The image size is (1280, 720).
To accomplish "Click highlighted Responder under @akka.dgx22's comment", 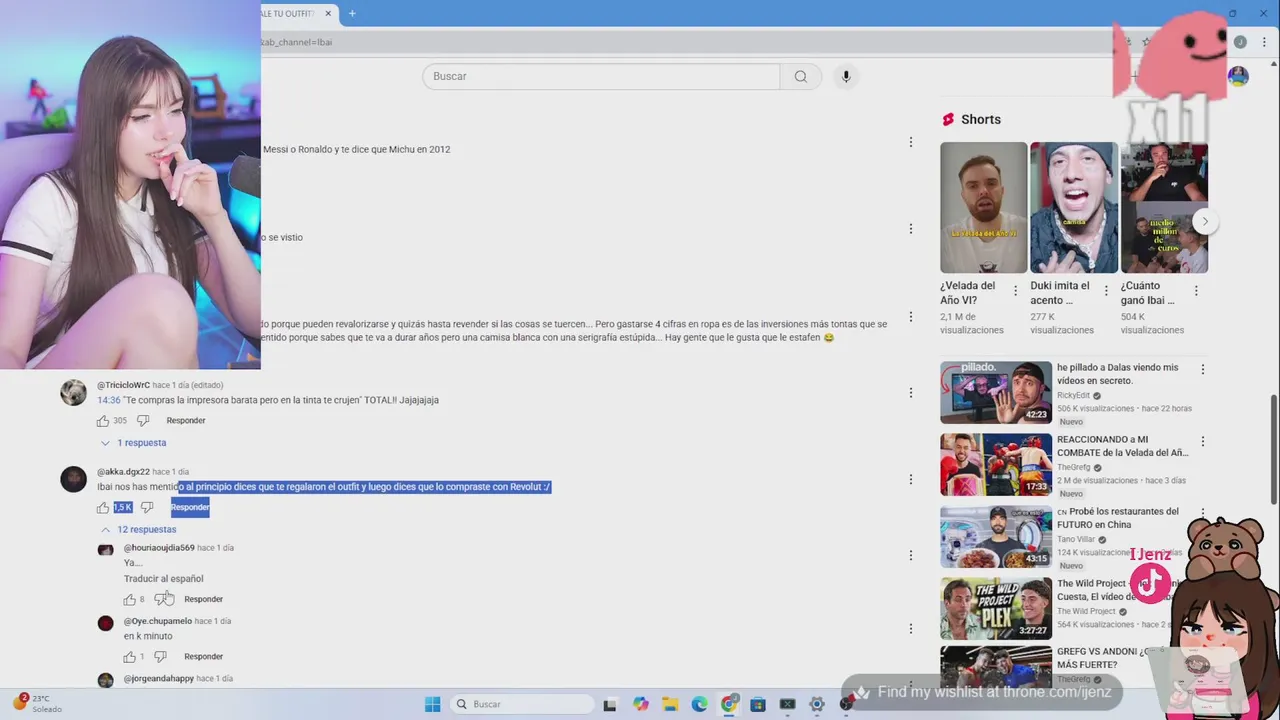I will [x=190, y=508].
